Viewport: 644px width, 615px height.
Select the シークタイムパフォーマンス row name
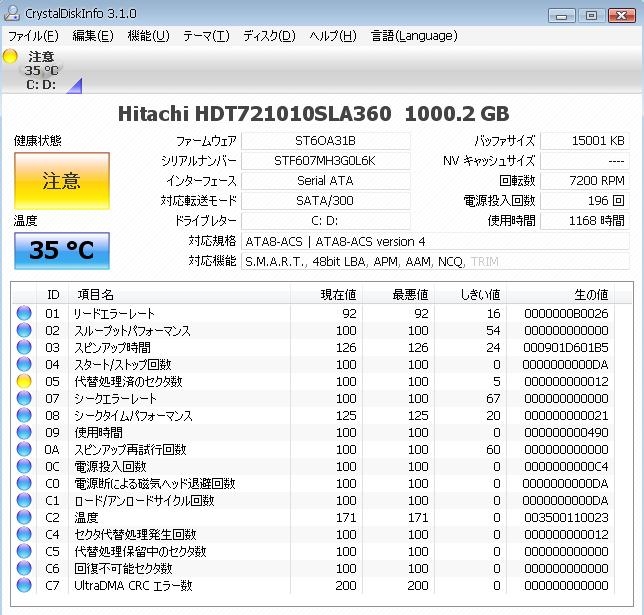coord(133,415)
